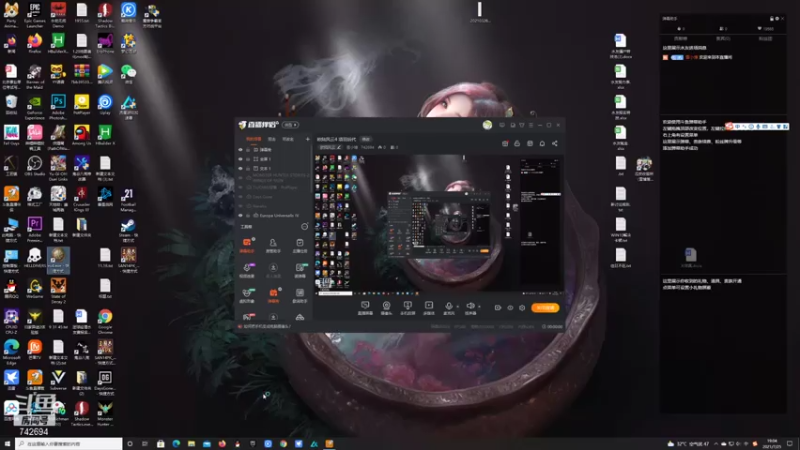This screenshot has width=800, height=450.
Task: Toggle visibility of MONSTER HUNTER STORIES 2 source
Action: [x=240, y=178]
